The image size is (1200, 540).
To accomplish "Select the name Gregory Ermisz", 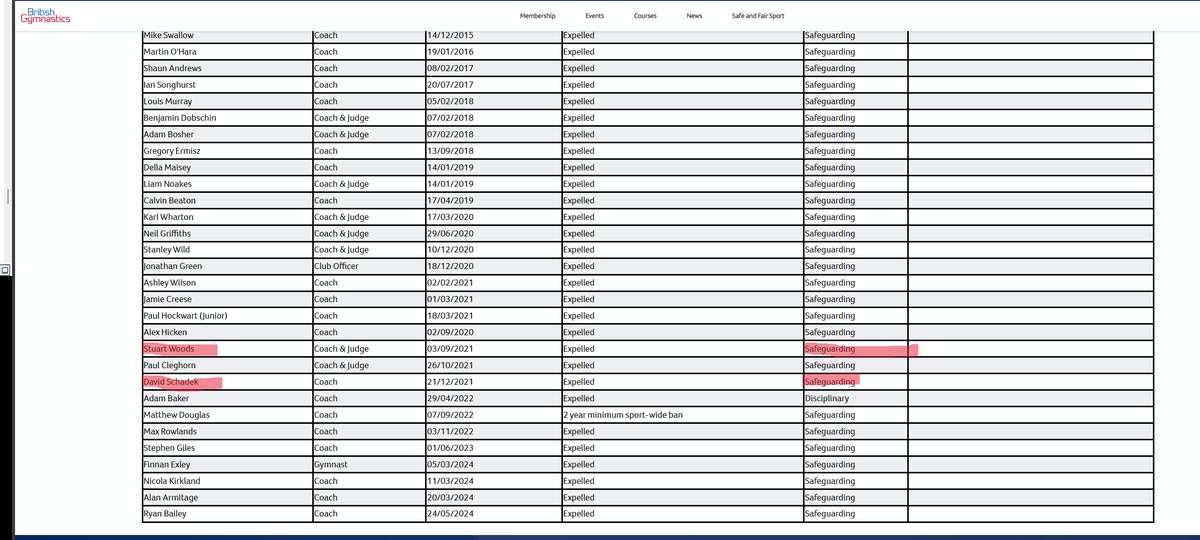I will click(x=172, y=151).
